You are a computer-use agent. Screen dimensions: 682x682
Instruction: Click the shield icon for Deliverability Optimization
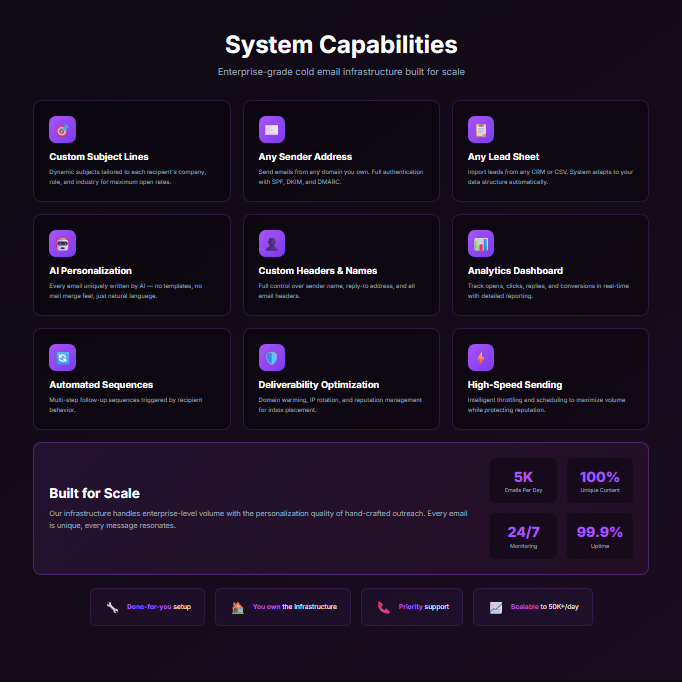click(272, 357)
